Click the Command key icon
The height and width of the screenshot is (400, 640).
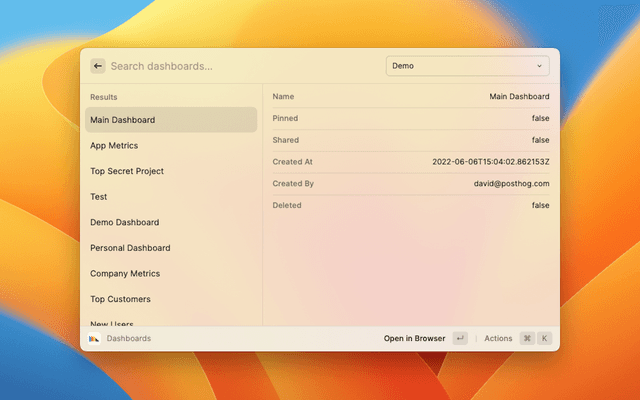tap(527, 339)
